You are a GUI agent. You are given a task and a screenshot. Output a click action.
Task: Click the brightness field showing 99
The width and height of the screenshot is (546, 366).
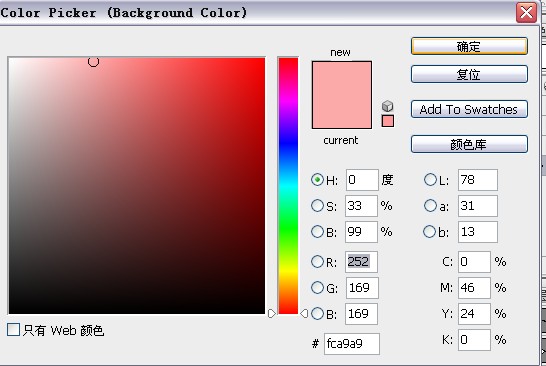[x=361, y=232]
